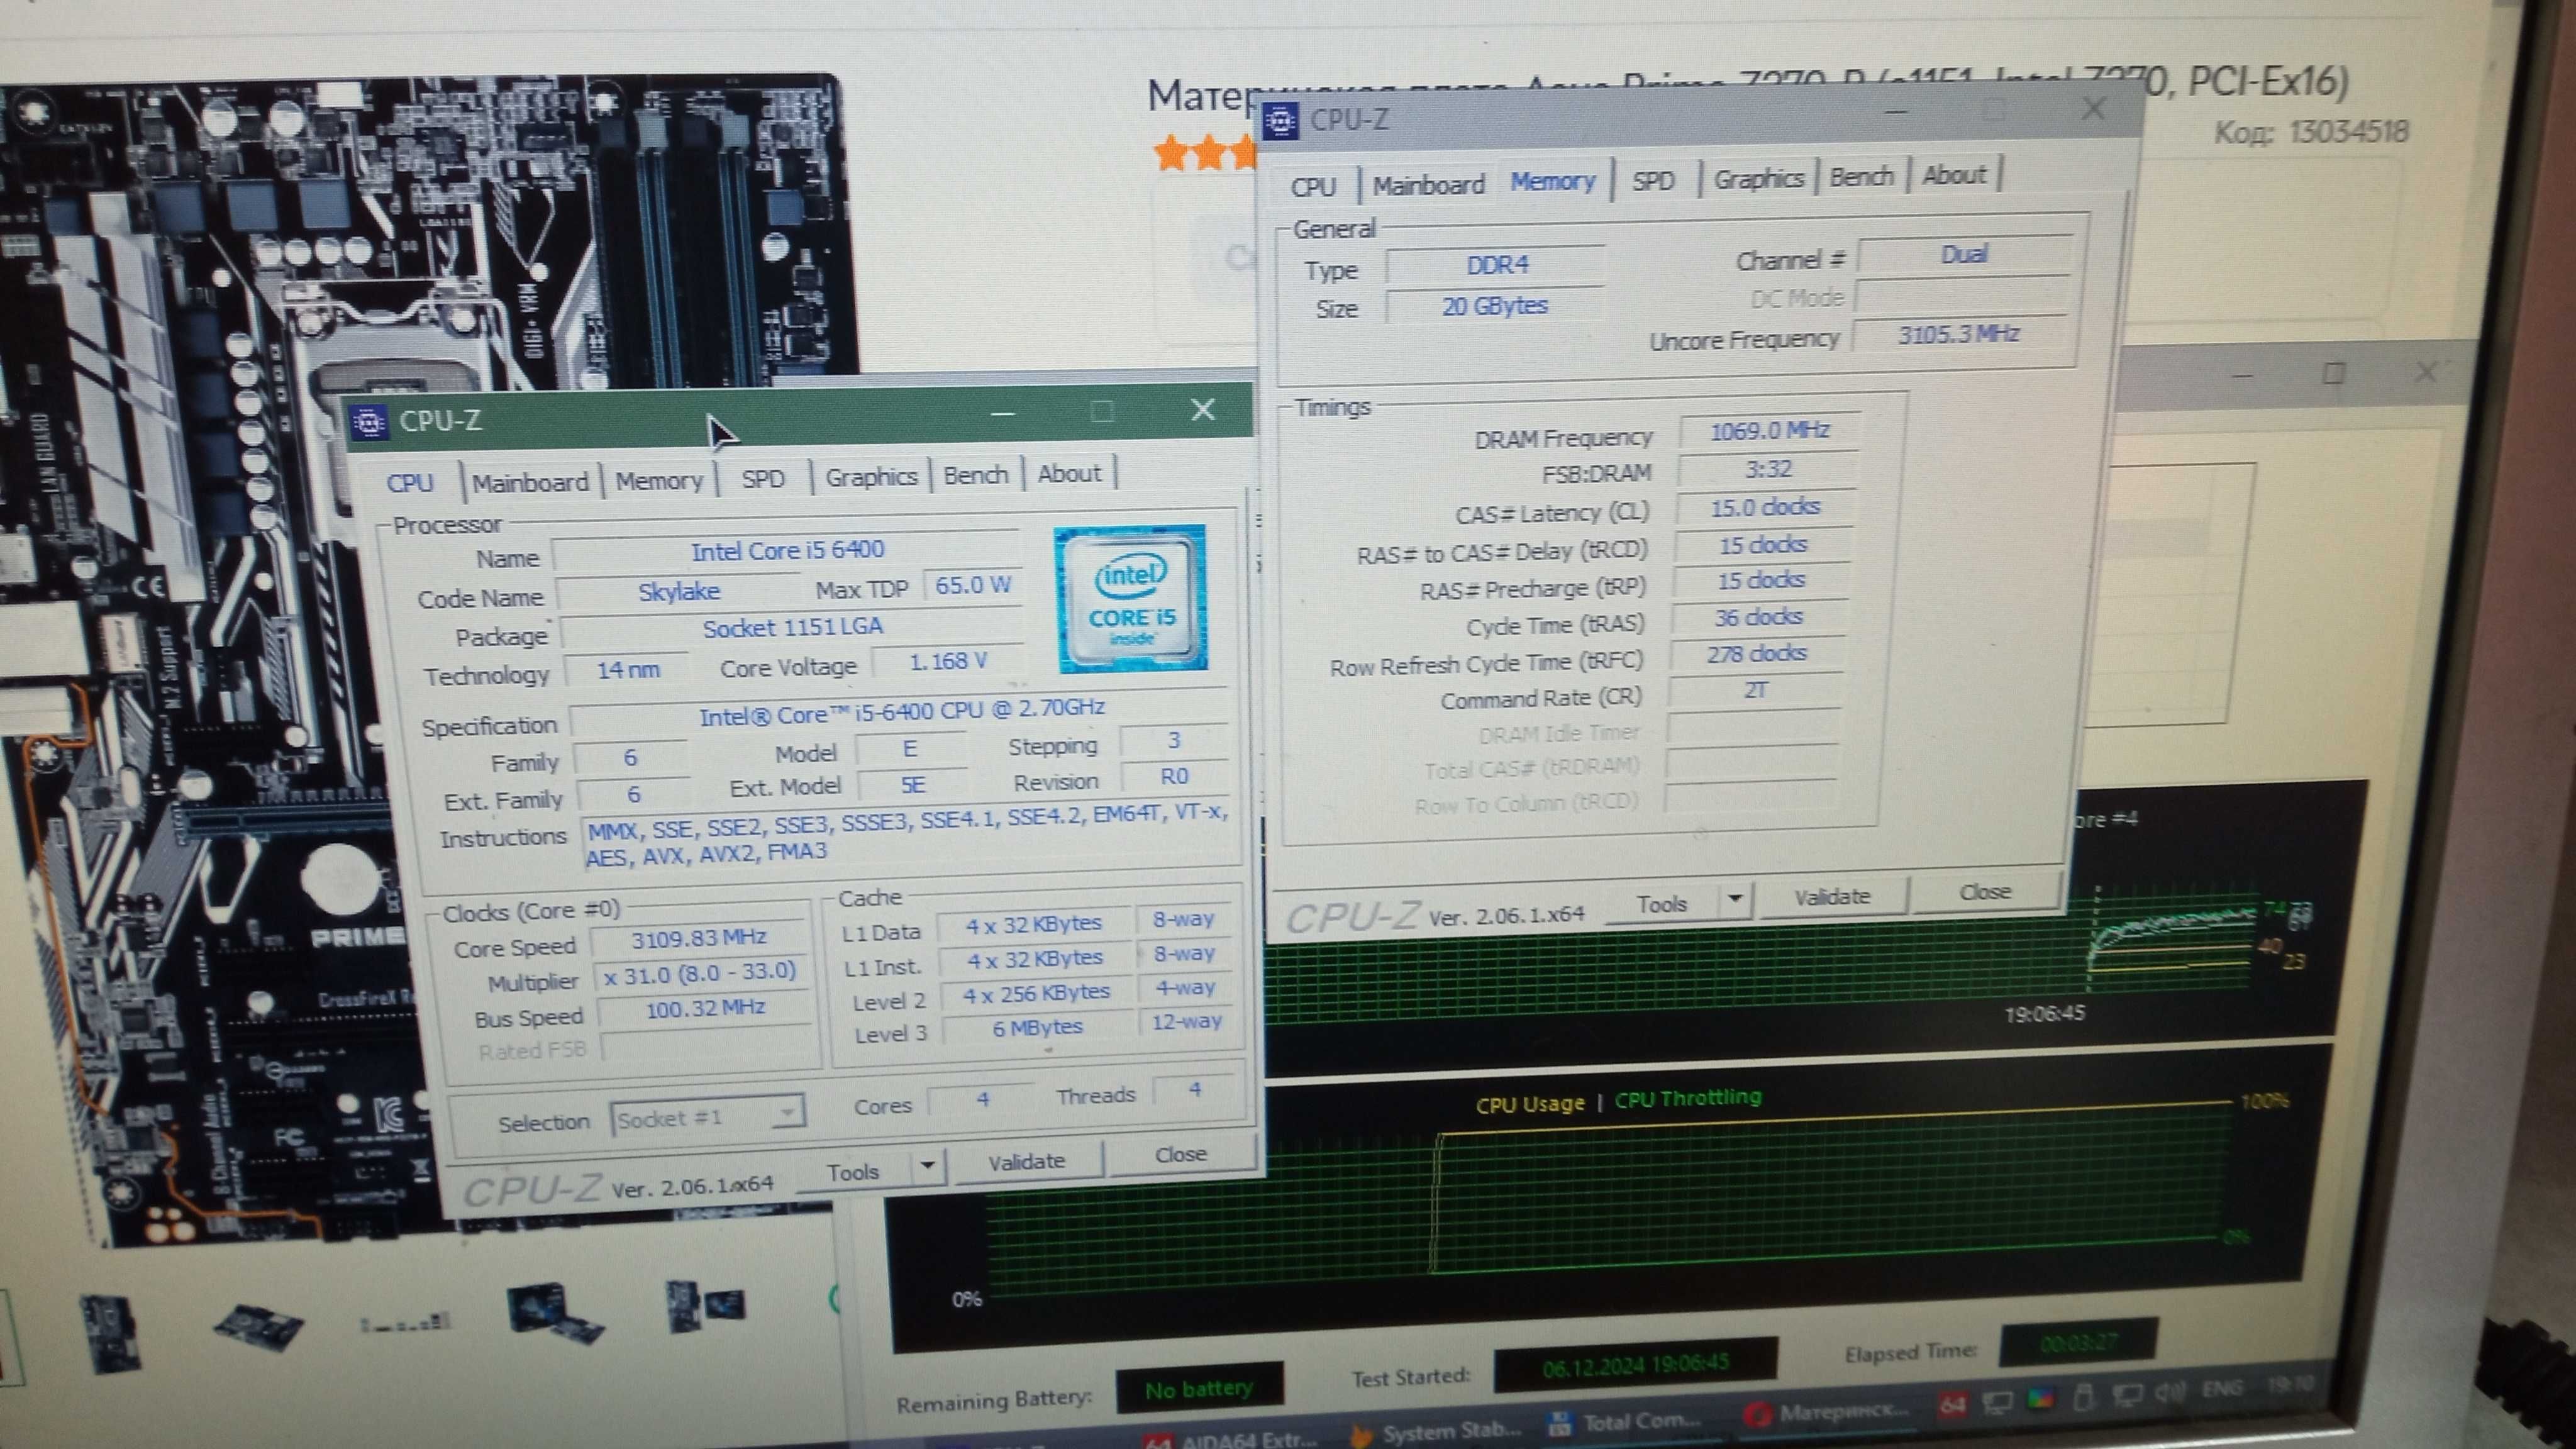The image size is (2576, 1449).
Task: Switch to CPU tab in Memory CPU-Z window
Action: pyautogui.click(x=1313, y=187)
